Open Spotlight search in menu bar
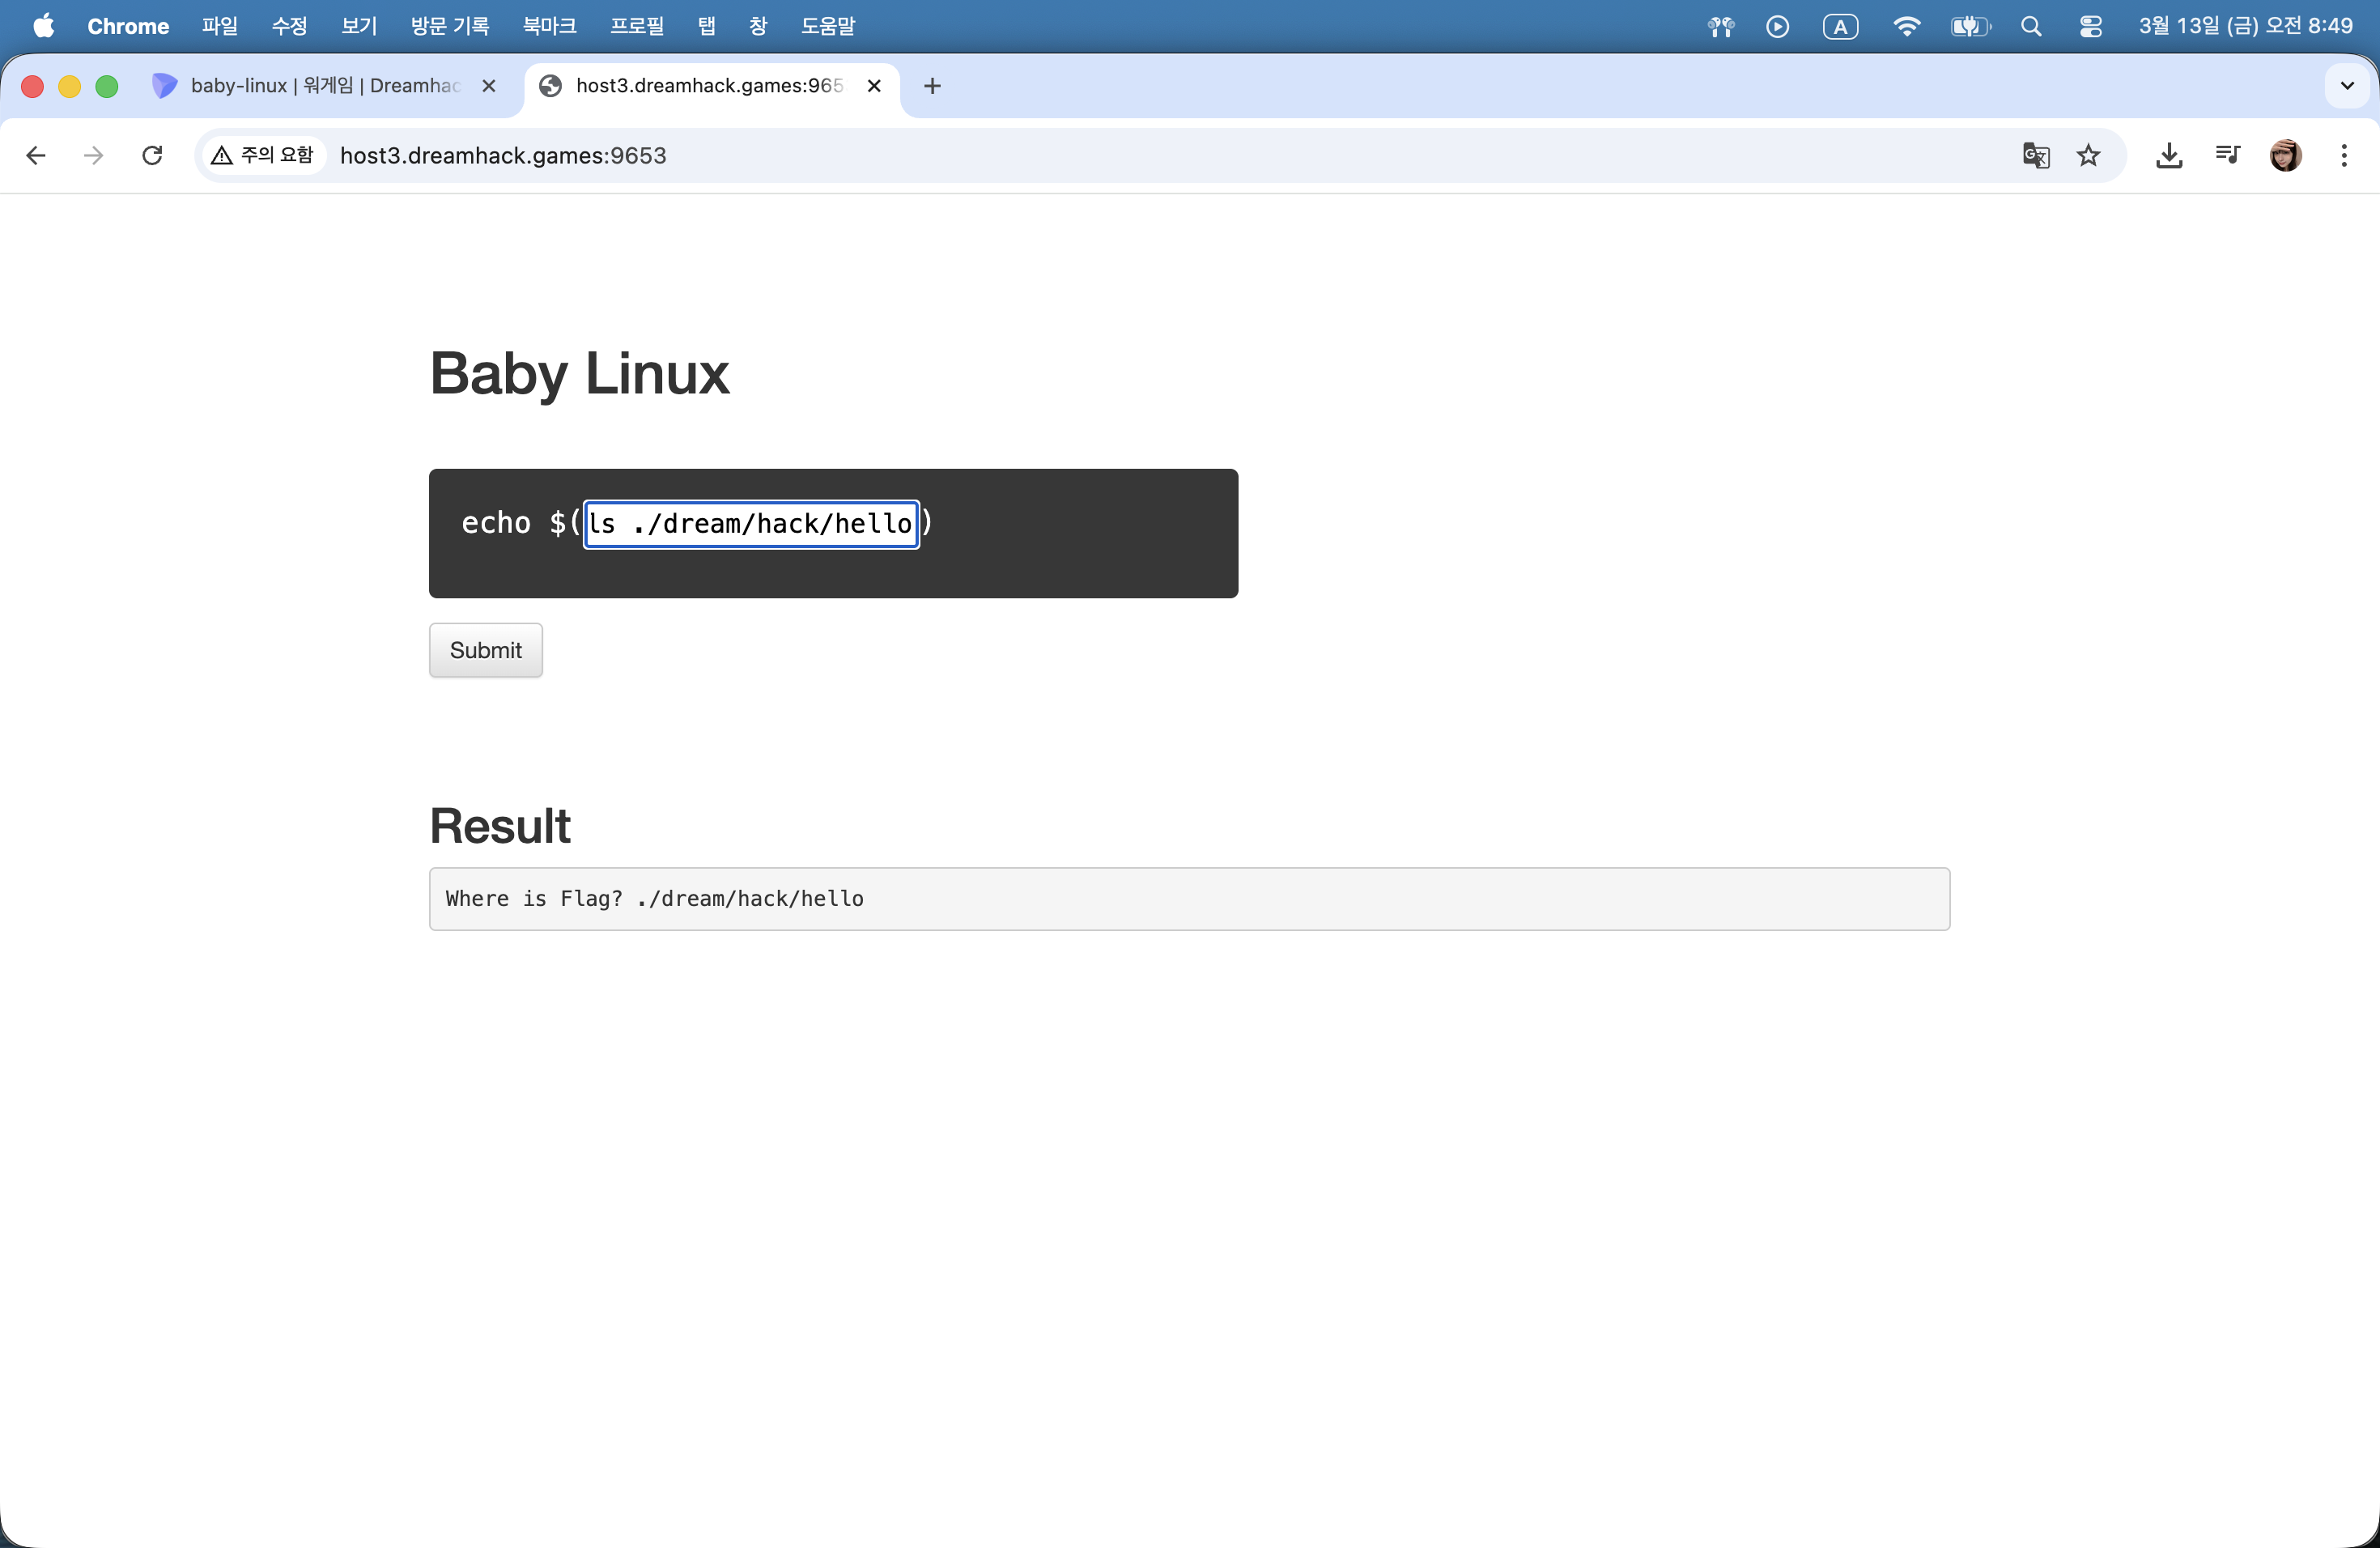Image resolution: width=2380 pixels, height=1548 pixels. (2030, 26)
